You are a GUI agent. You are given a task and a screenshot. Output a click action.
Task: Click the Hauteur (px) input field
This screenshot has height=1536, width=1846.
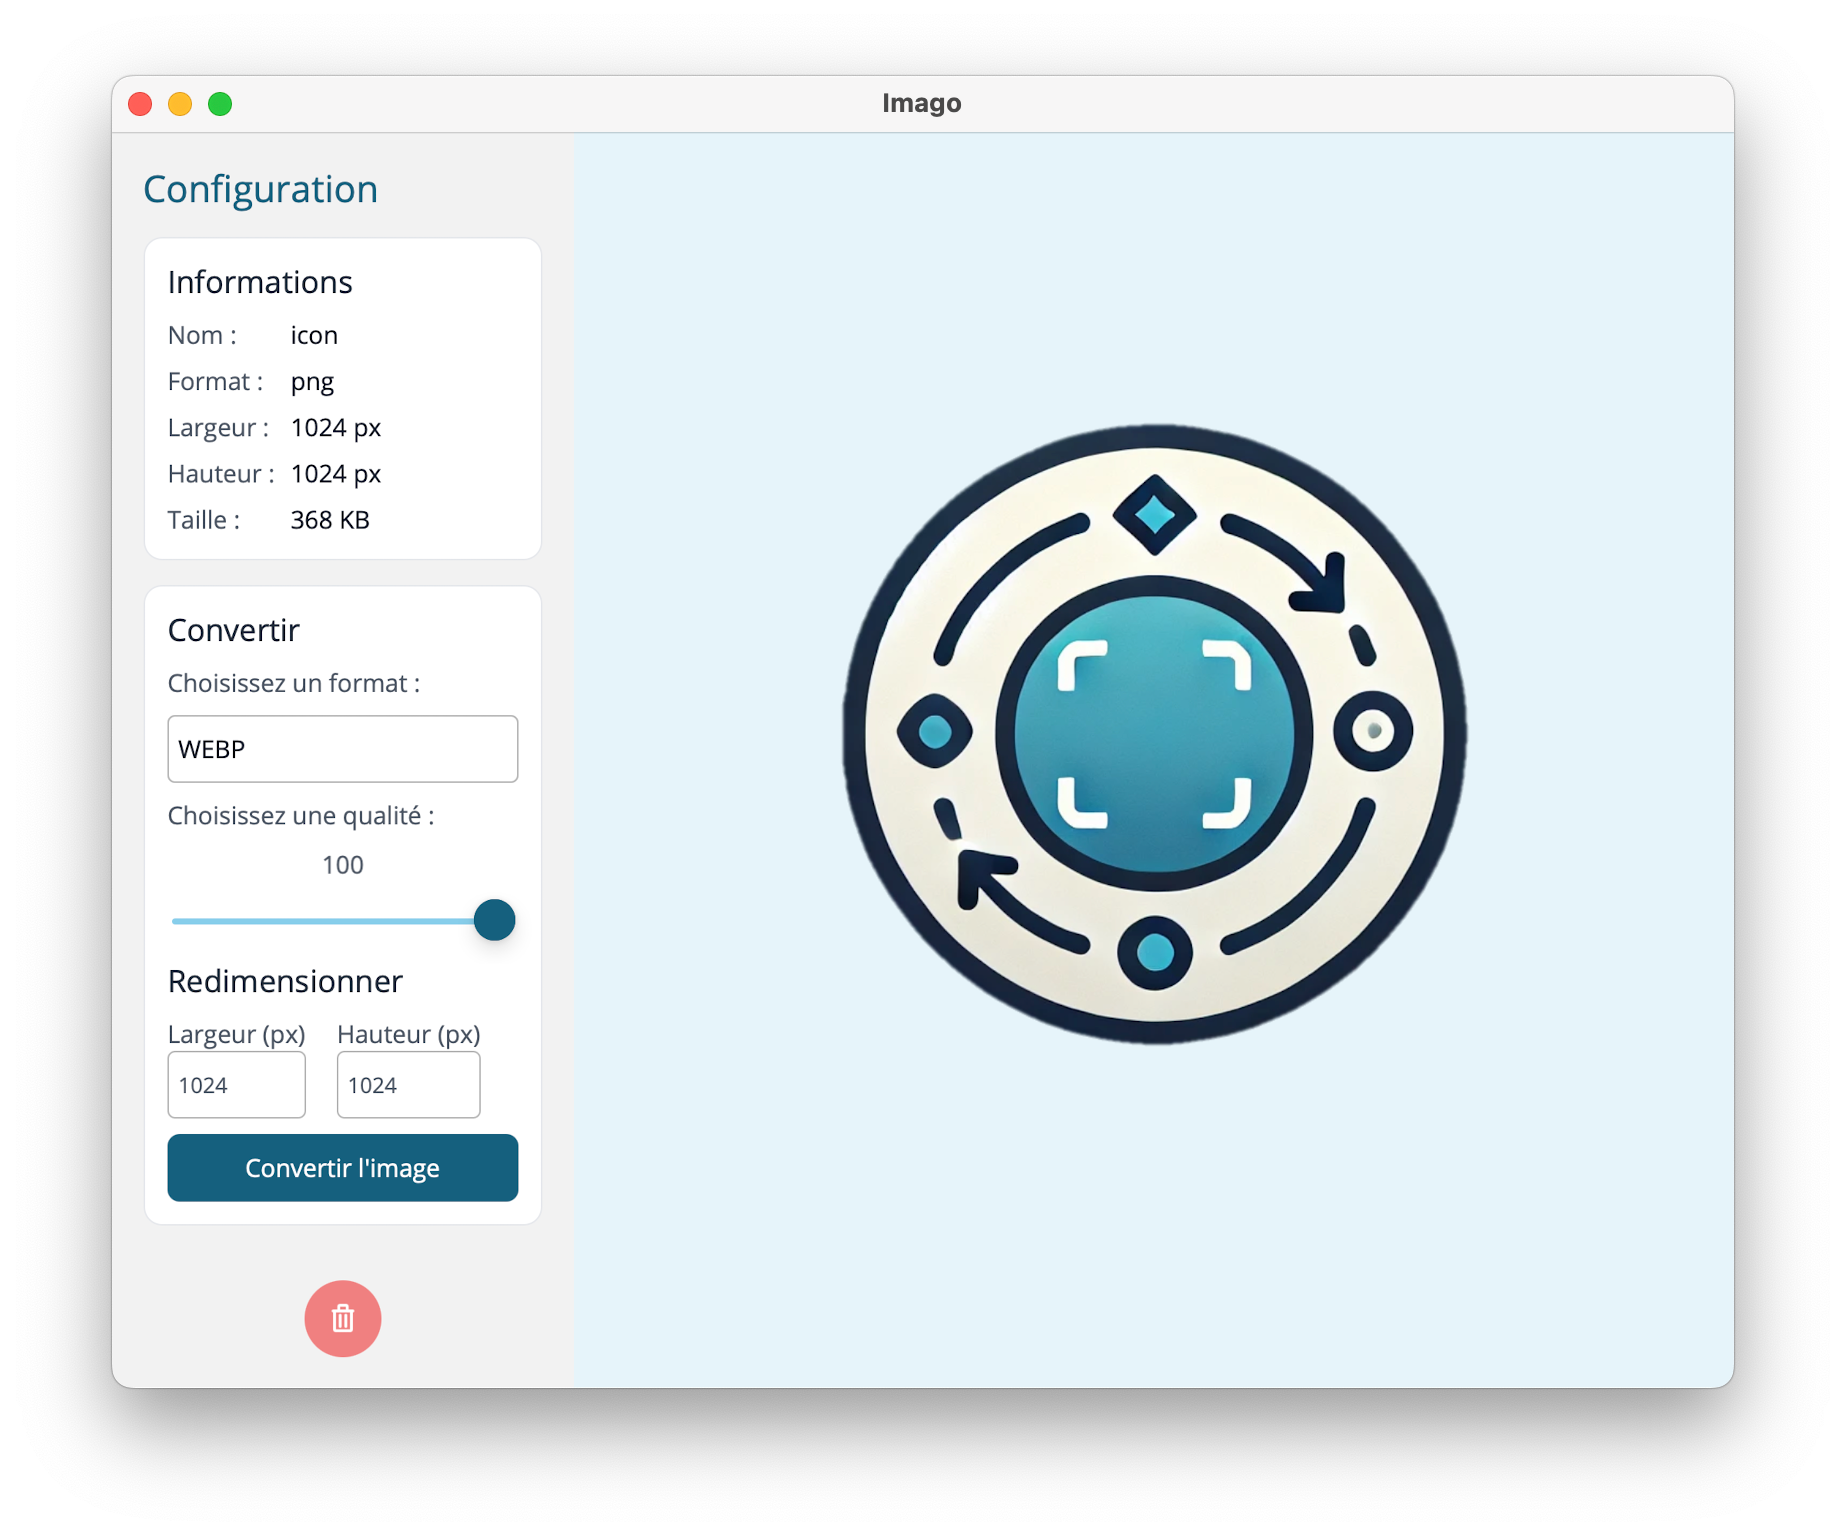click(x=409, y=1085)
